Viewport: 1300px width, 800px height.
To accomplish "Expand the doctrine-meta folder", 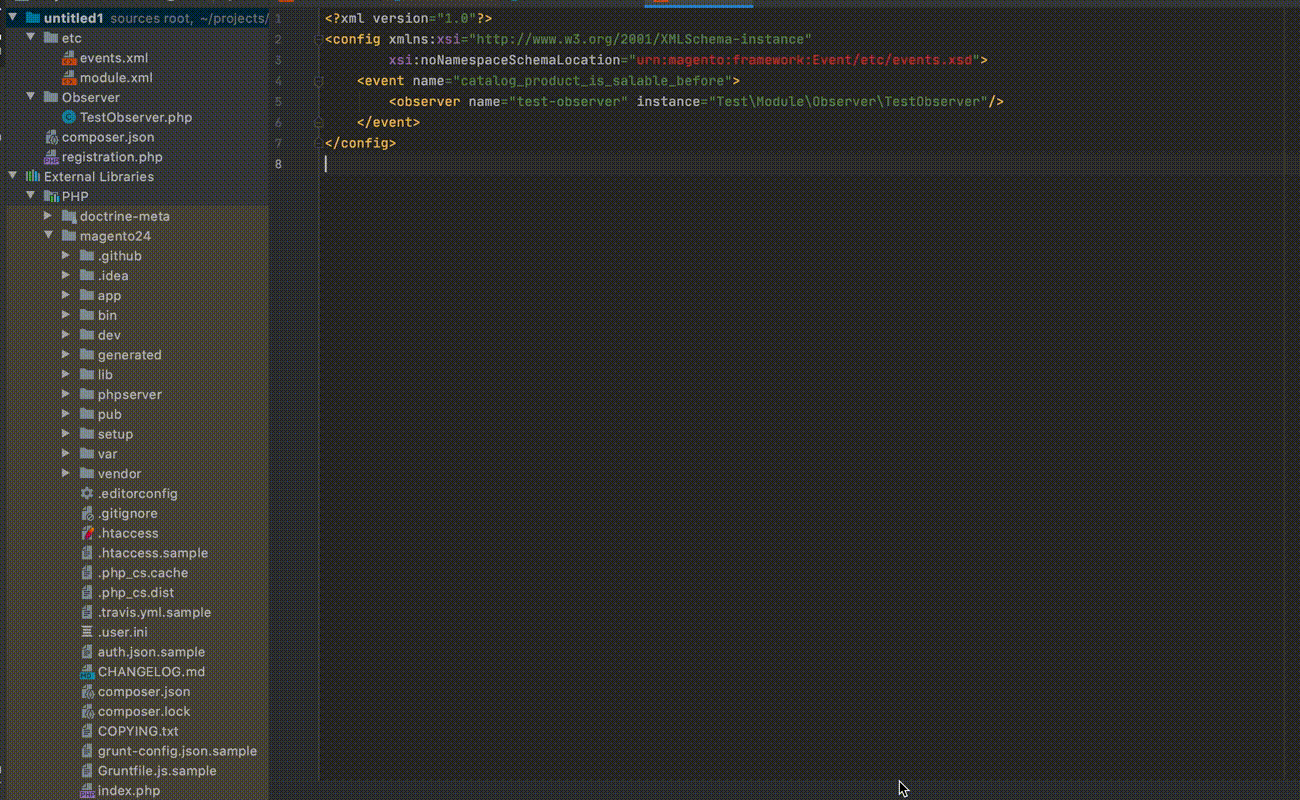I will [48, 216].
